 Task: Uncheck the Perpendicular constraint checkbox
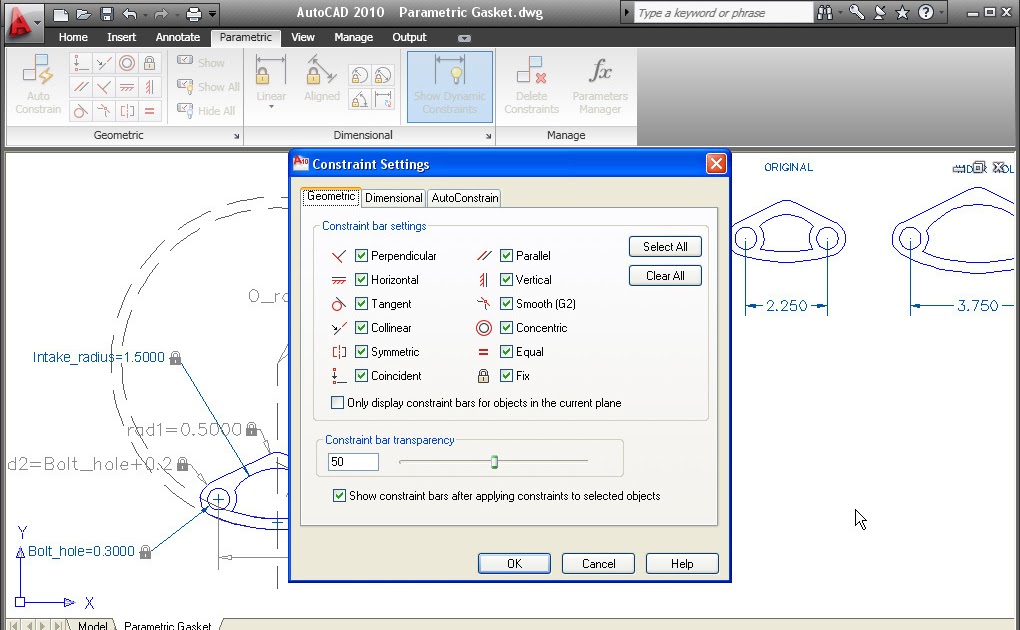click(362, 256)
